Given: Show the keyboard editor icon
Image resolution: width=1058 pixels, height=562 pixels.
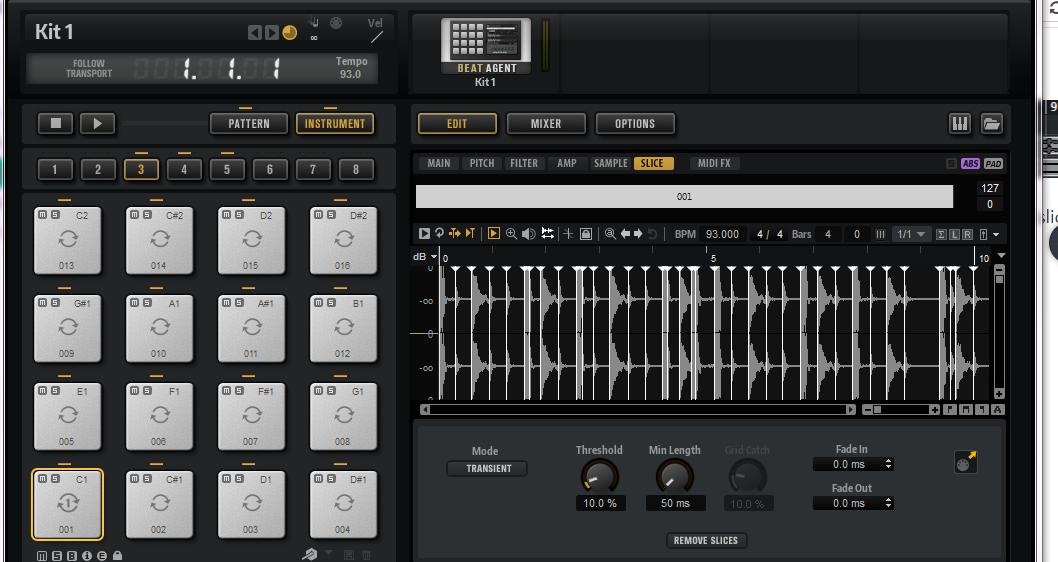Looking at the screenshot, I should coord(959,123).
